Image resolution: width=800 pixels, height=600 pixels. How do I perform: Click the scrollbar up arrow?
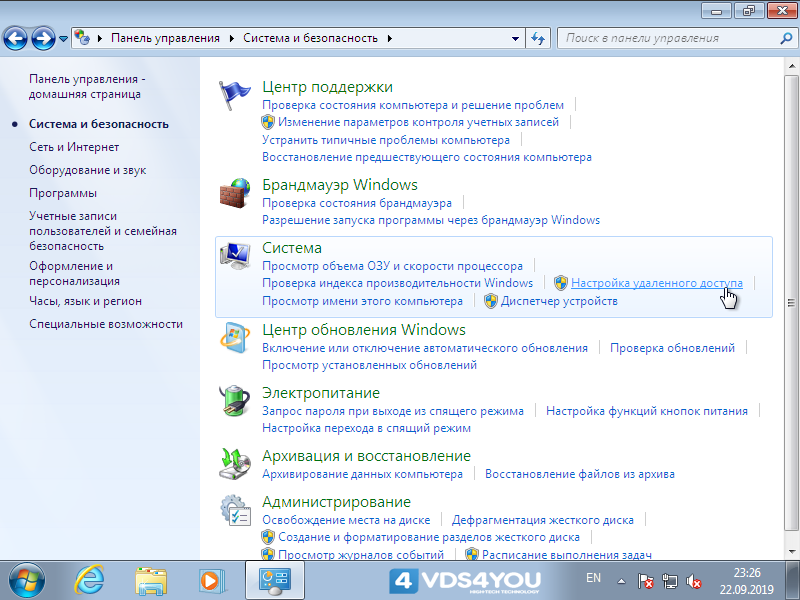(x=792, y=65)
